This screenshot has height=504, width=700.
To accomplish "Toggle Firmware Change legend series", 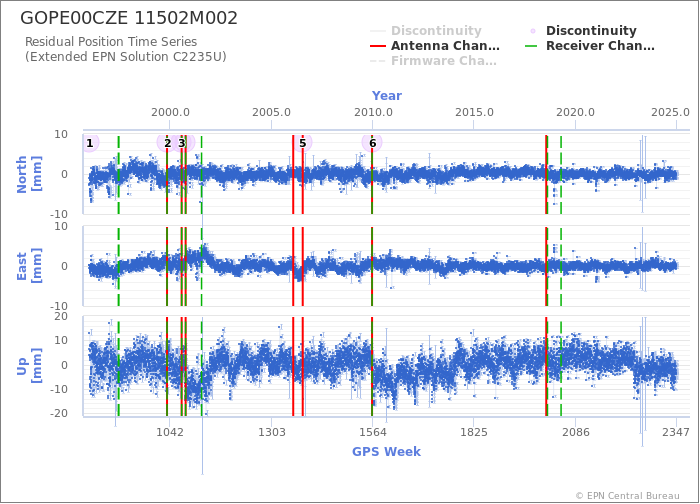I will click(x=433, y=61).
